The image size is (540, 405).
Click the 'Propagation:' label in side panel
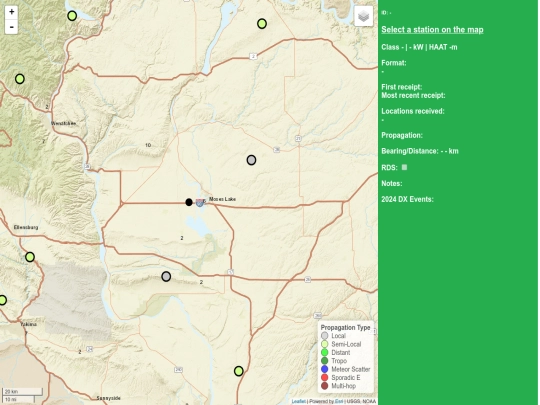(402, 135)
